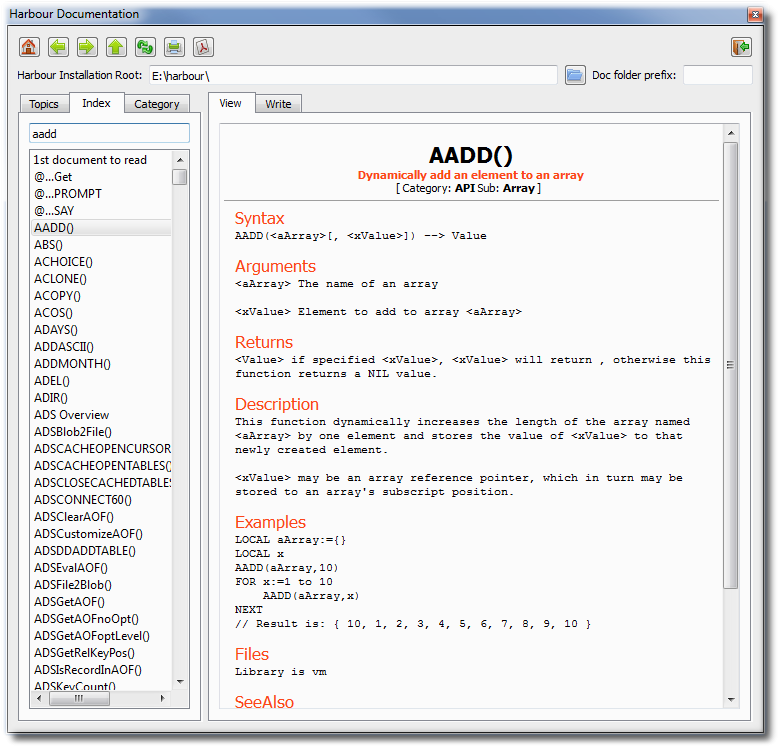Print the current document with the printer icon

[x=174, y=47]
